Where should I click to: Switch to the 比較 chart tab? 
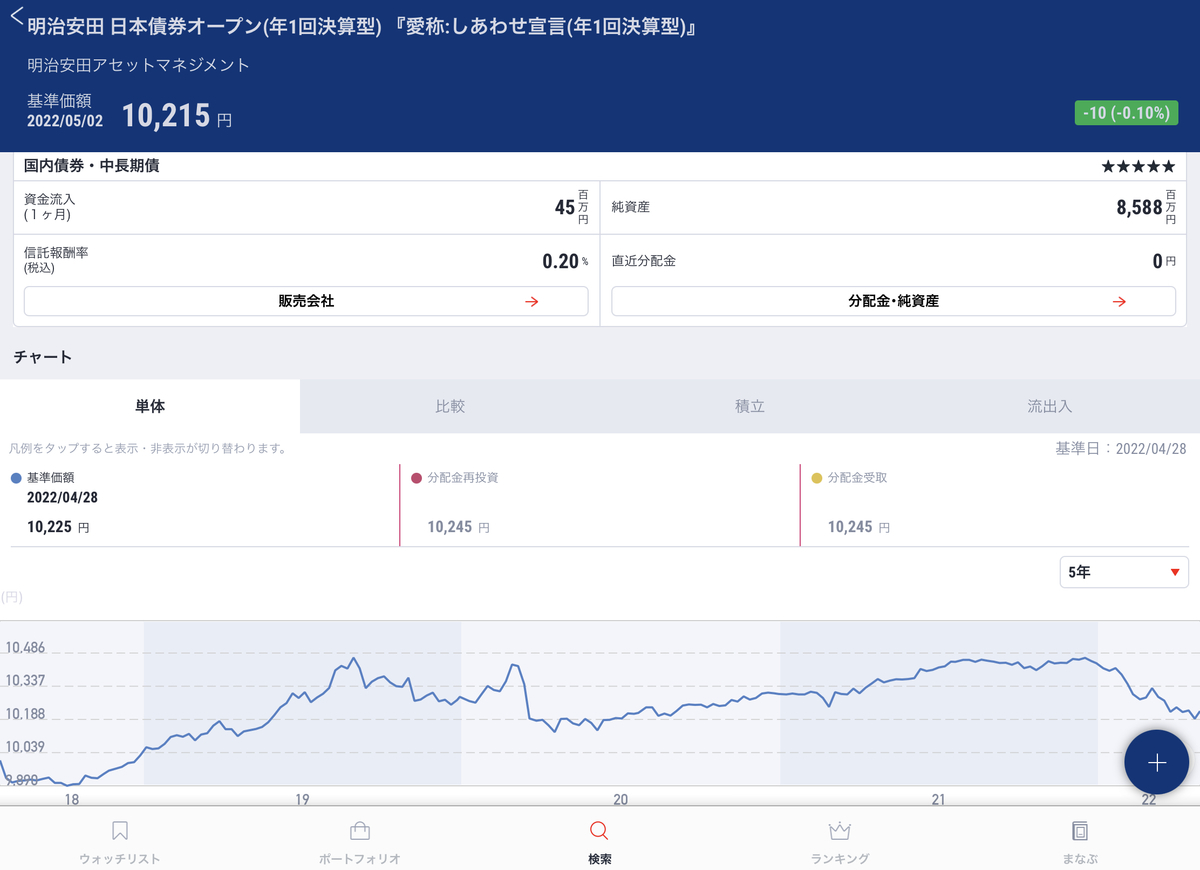click(450, 406)
